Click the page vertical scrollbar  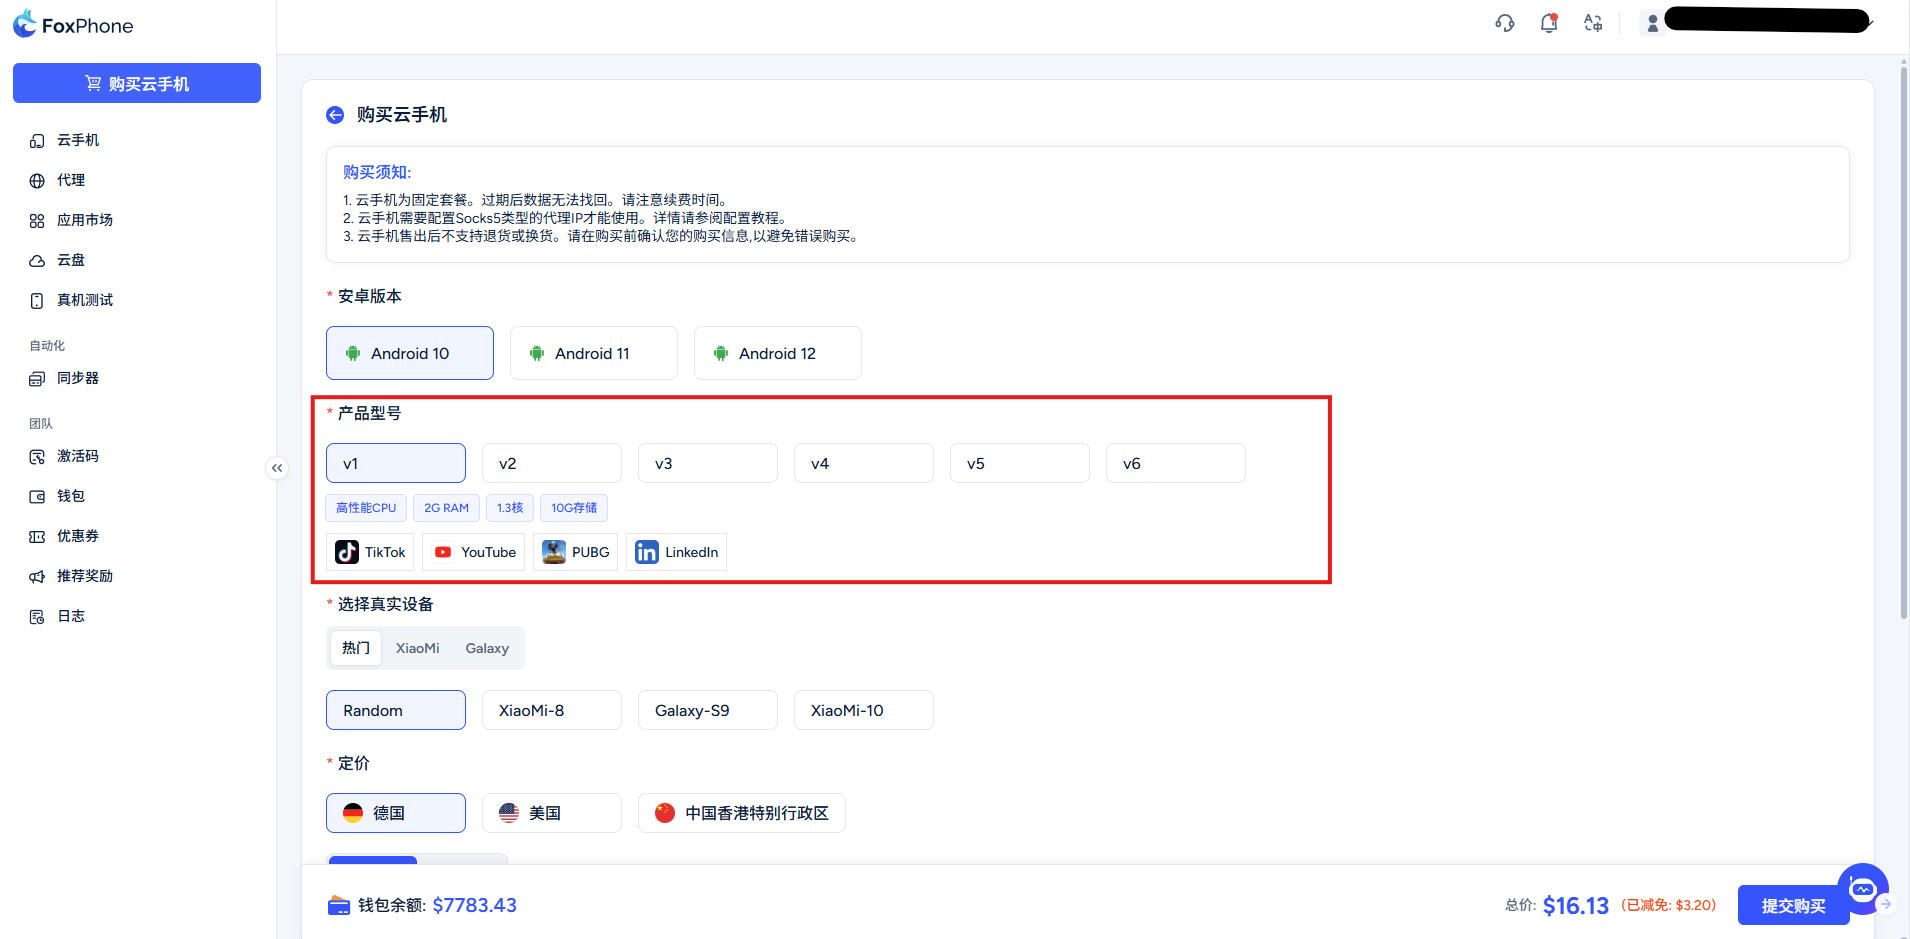click(1903, 340)
